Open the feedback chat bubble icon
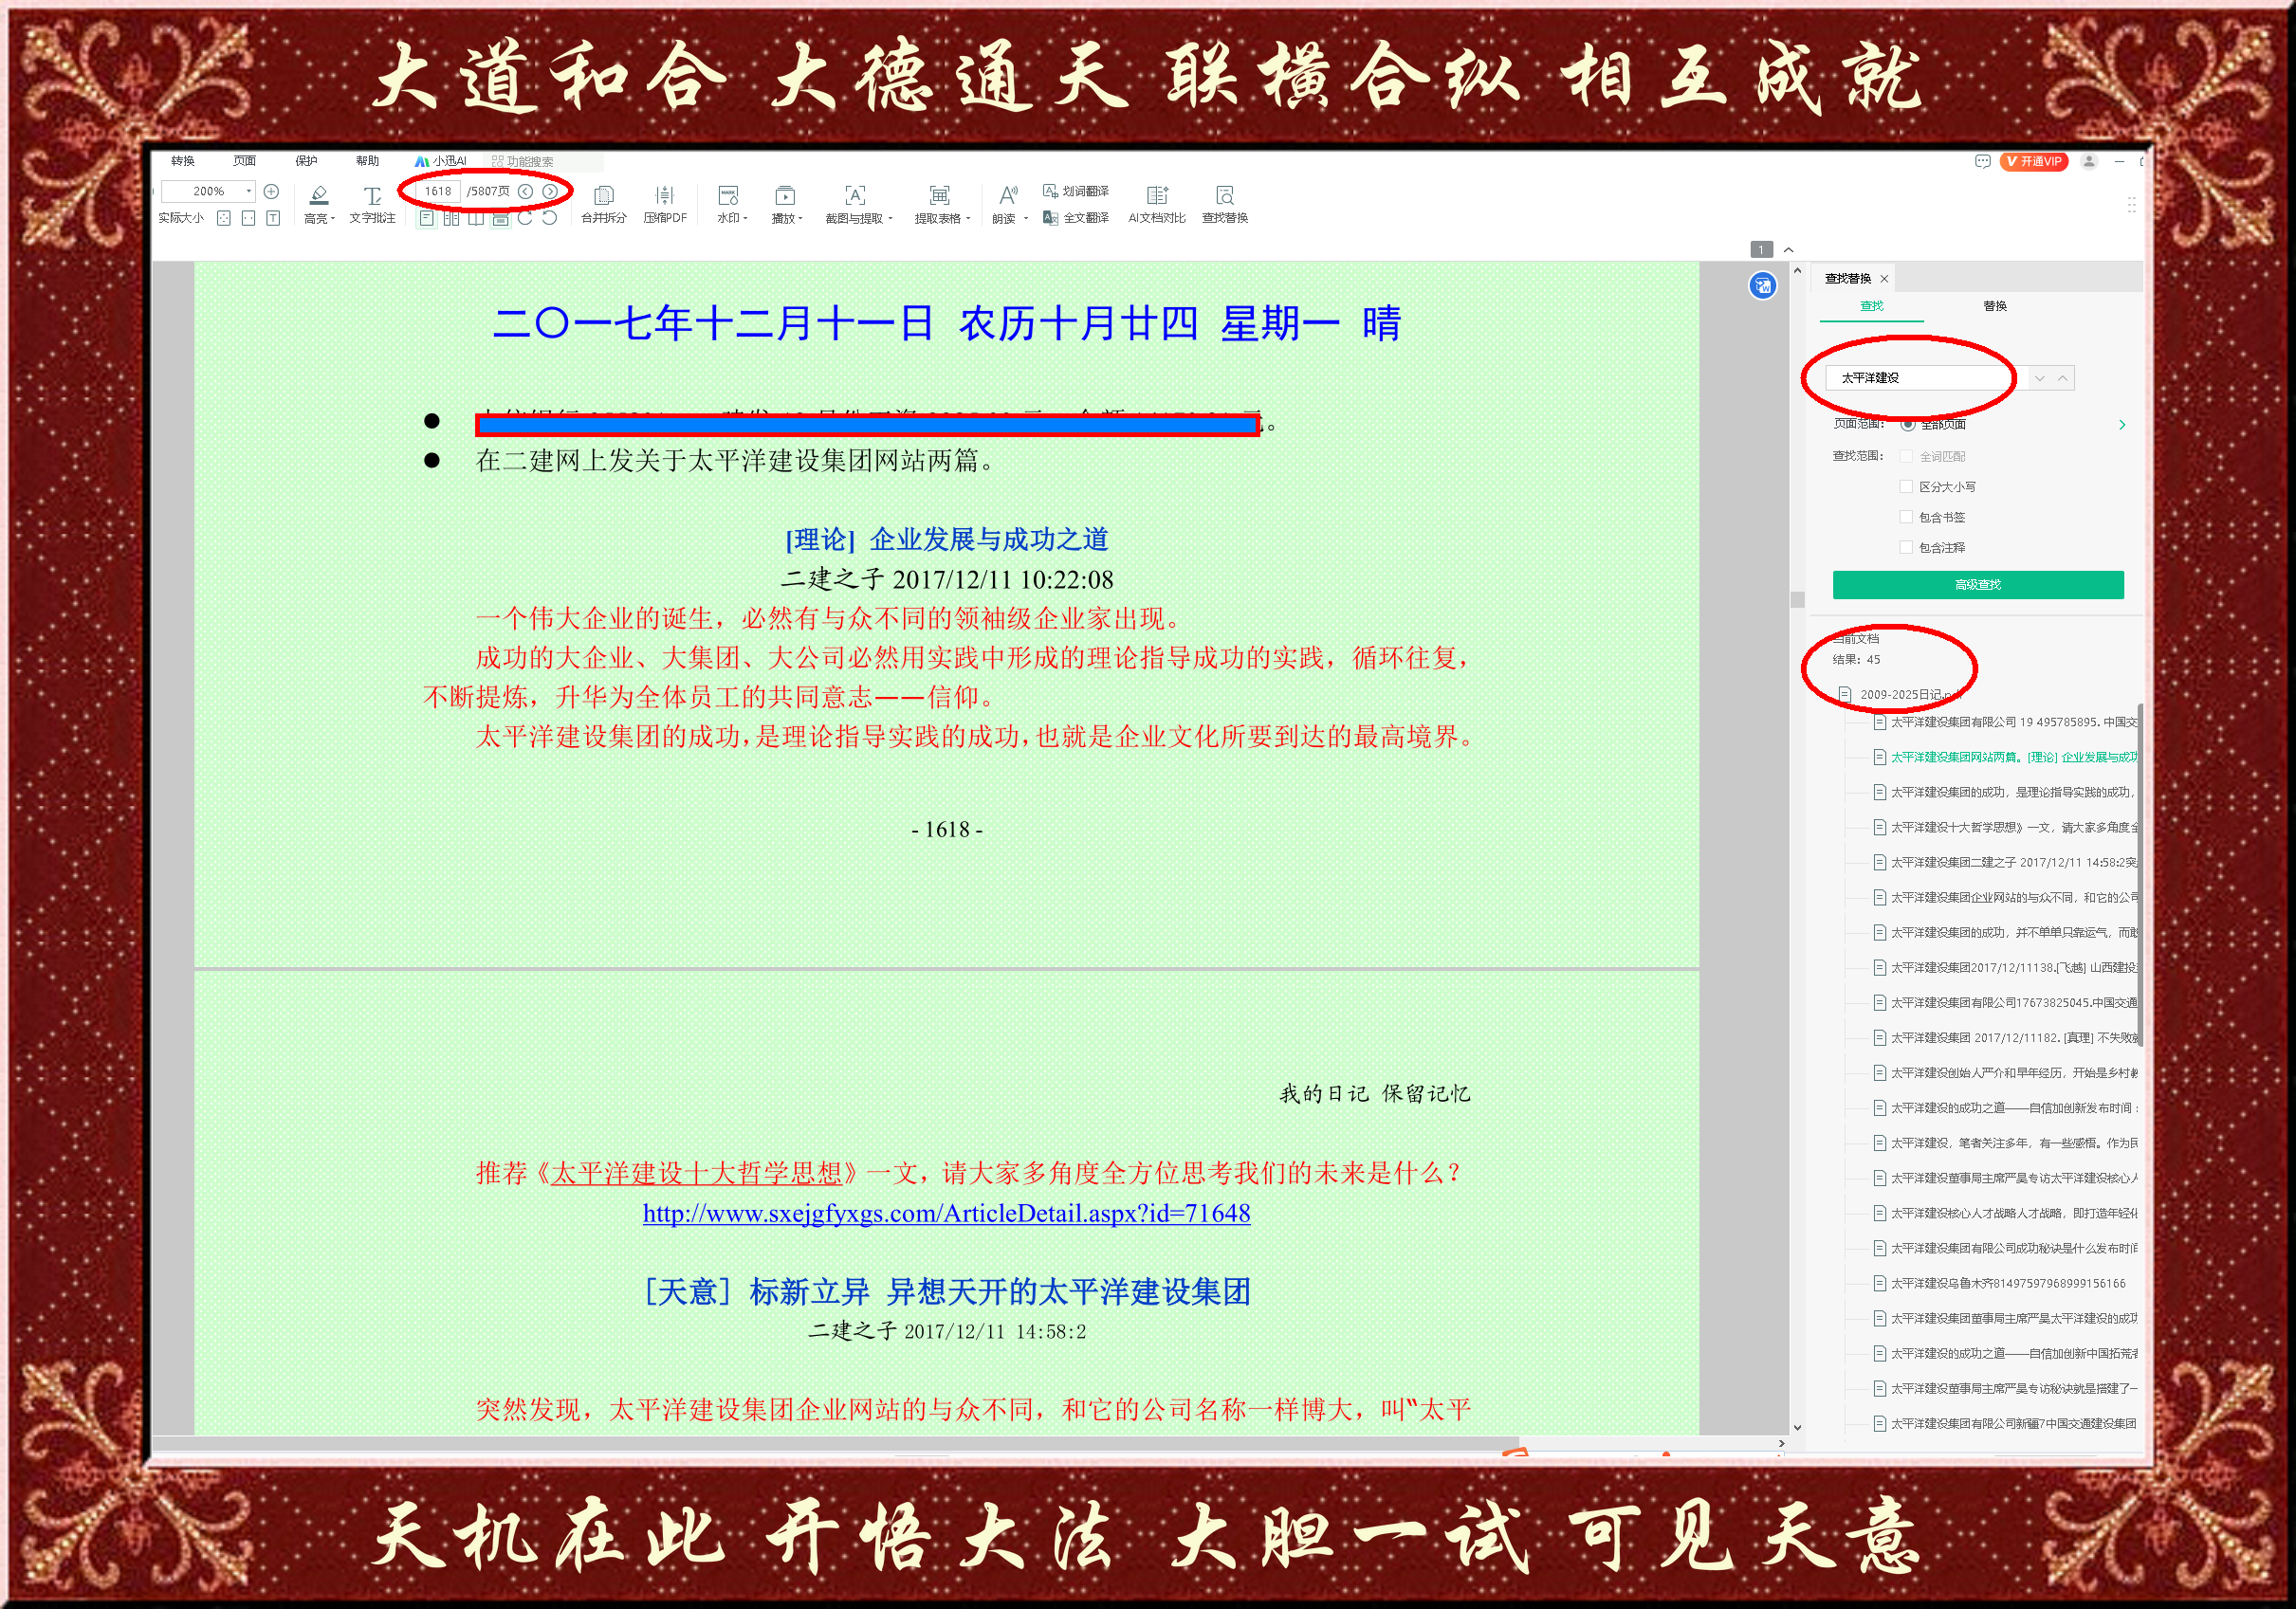Screen dimensions: 2296x1609 [1983, 161]
